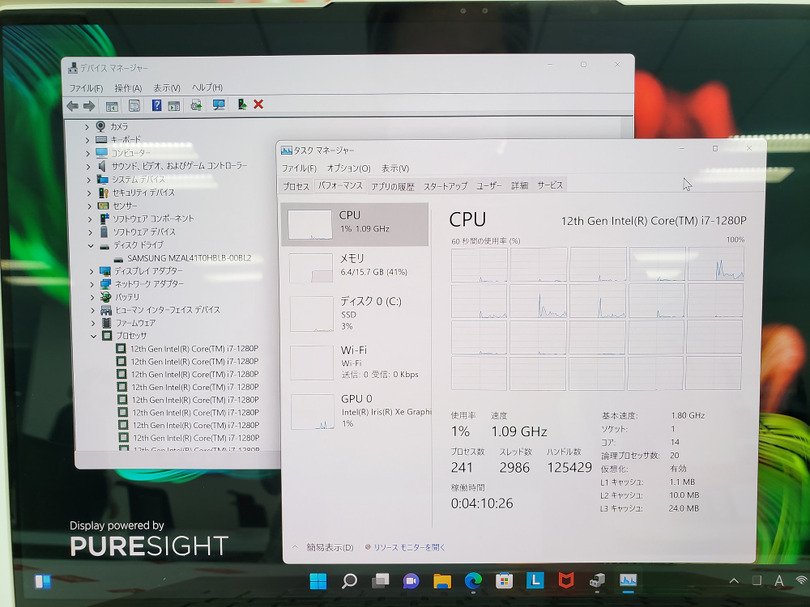This screenshot has height=607, width=810.
Task: Click Back arrow in Device Manager toolbar
Action: point(73,106)
